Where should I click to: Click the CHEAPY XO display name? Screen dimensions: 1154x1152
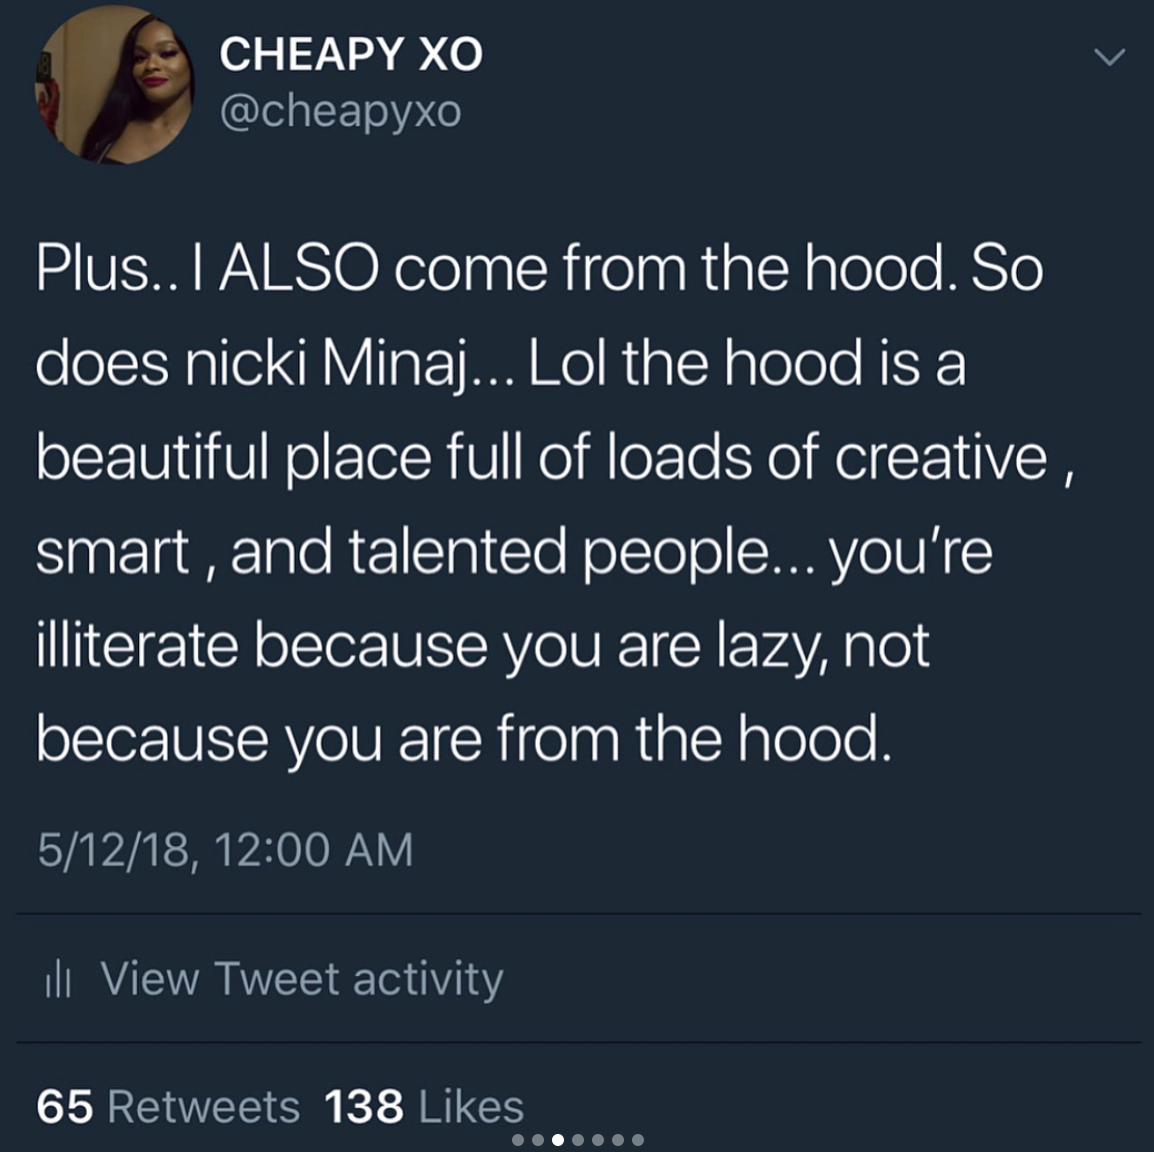click(x=351, y=54)
